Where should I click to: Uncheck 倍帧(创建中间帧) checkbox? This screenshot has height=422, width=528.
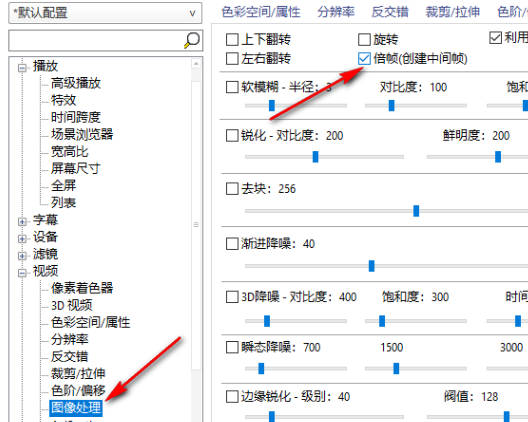coord(364,59)
